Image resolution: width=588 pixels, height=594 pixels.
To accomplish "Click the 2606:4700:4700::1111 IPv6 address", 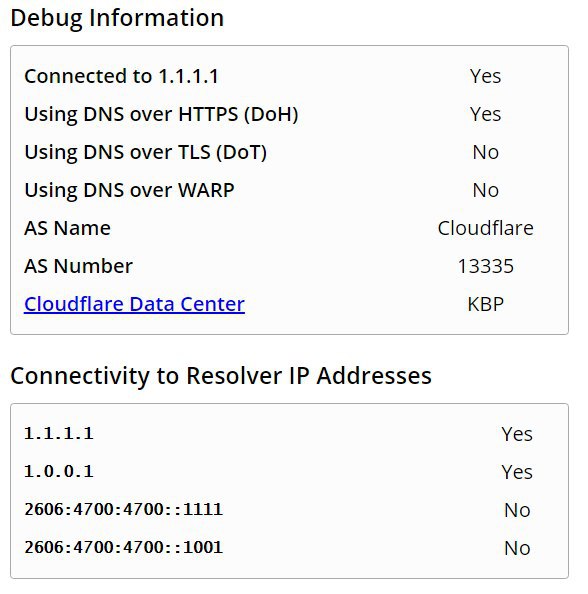I will (124, 510).
